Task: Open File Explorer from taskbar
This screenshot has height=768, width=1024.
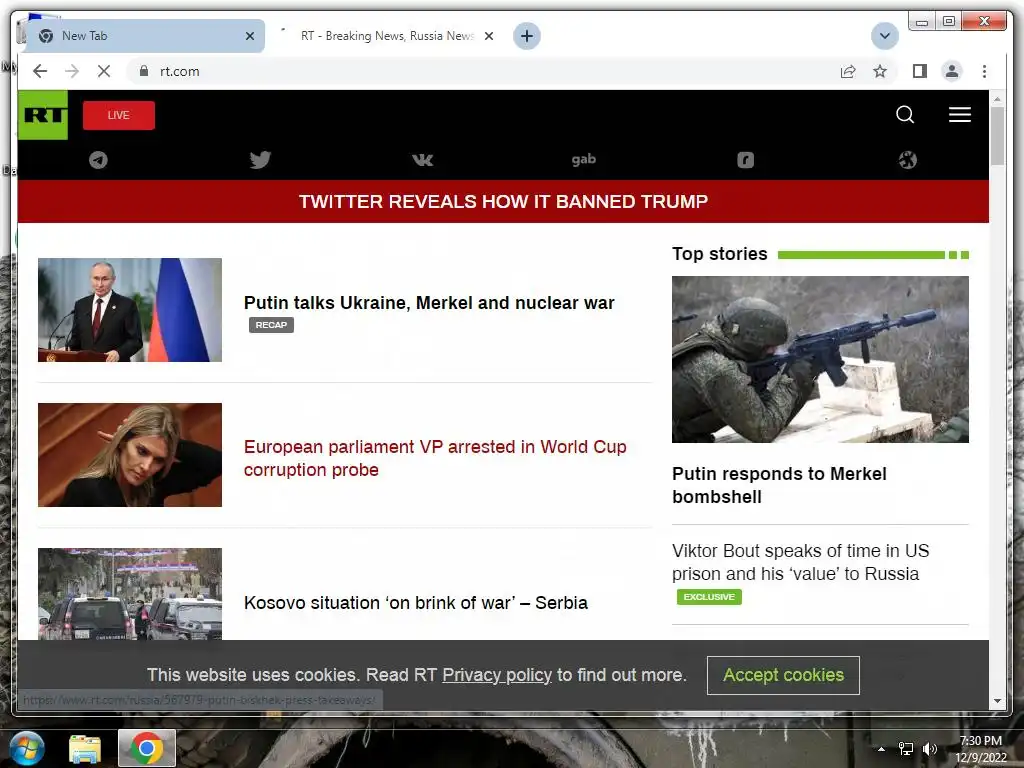Action: point(85,748)
